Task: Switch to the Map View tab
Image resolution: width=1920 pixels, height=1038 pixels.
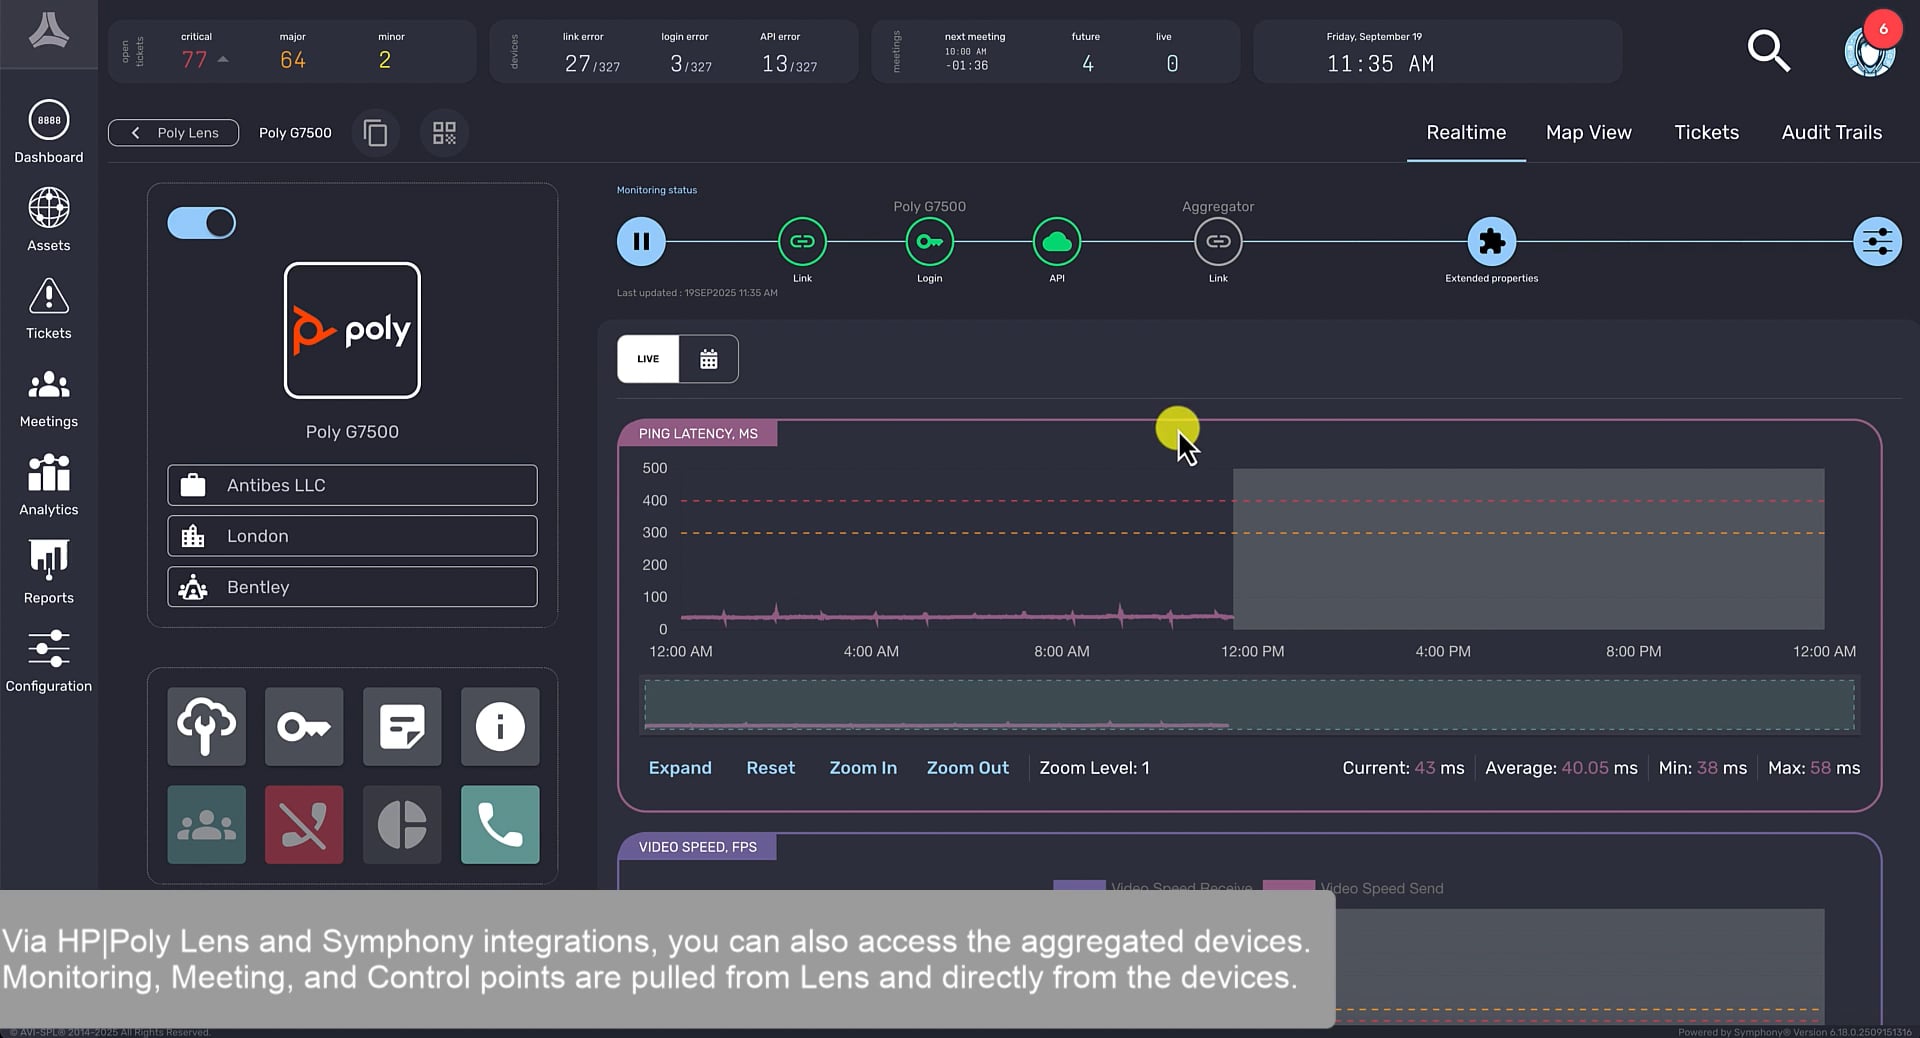Action: click(1588, 133)
